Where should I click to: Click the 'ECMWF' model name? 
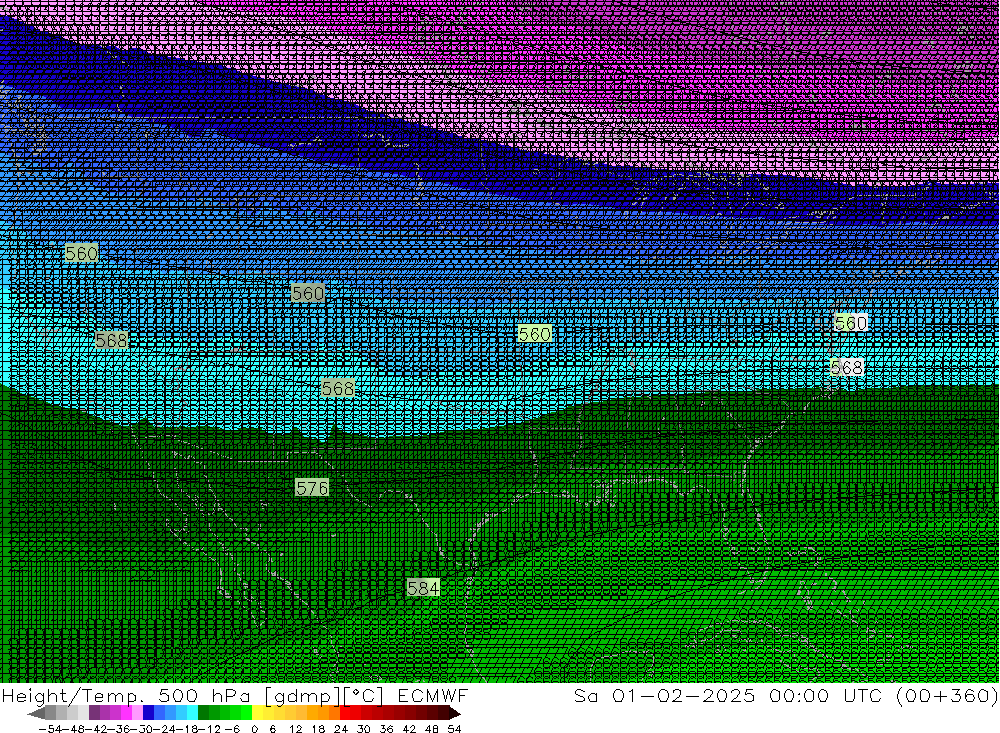pos(432,695)
